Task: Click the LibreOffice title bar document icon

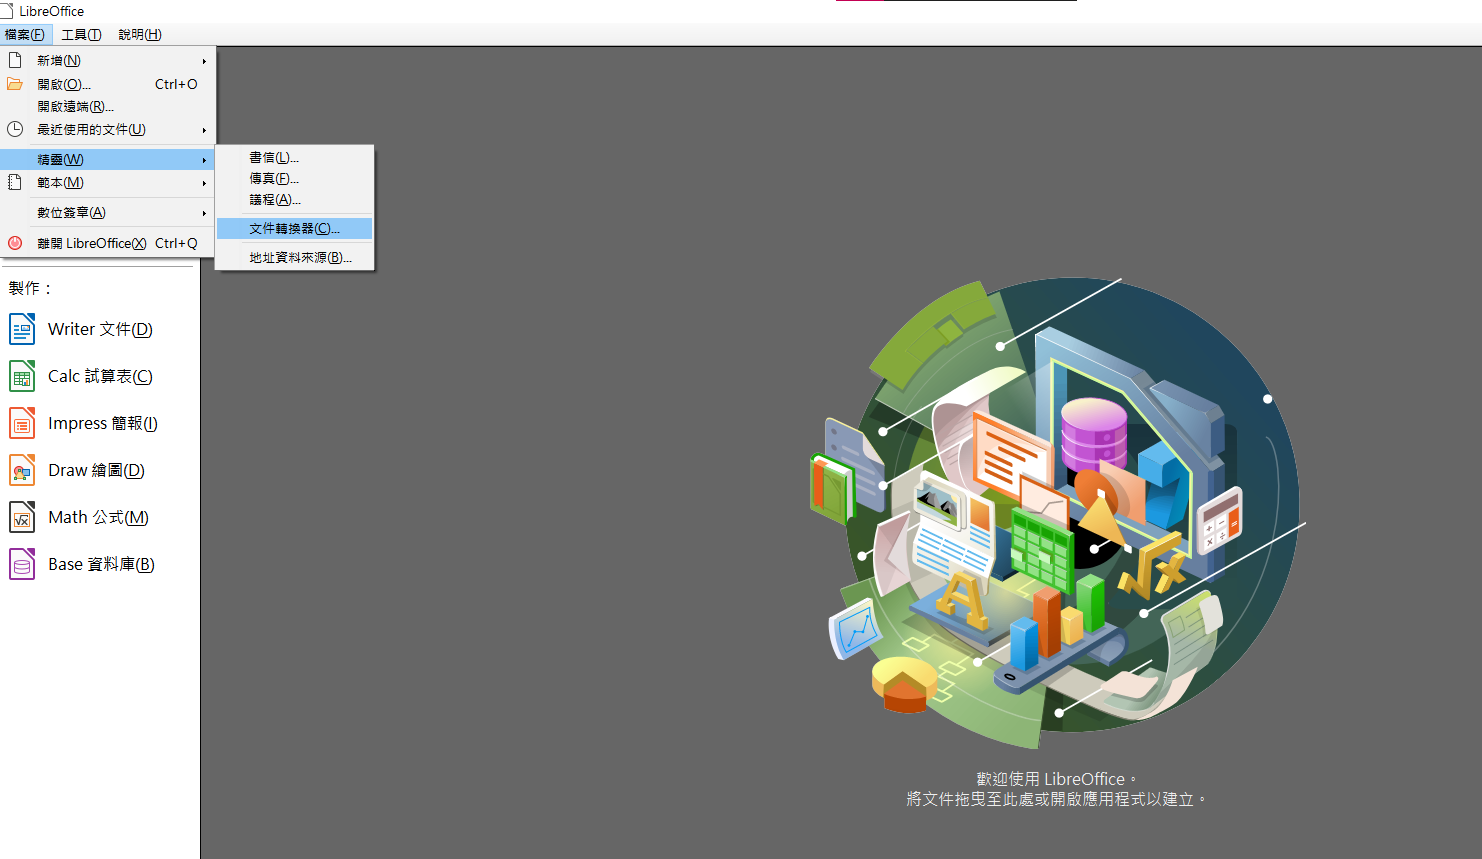Action: (7, 11)
